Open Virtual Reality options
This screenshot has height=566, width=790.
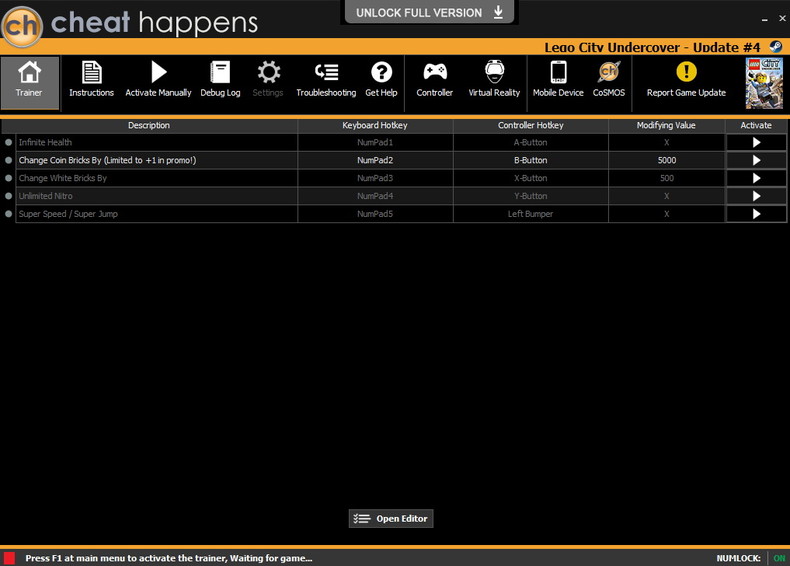(494, 80)
